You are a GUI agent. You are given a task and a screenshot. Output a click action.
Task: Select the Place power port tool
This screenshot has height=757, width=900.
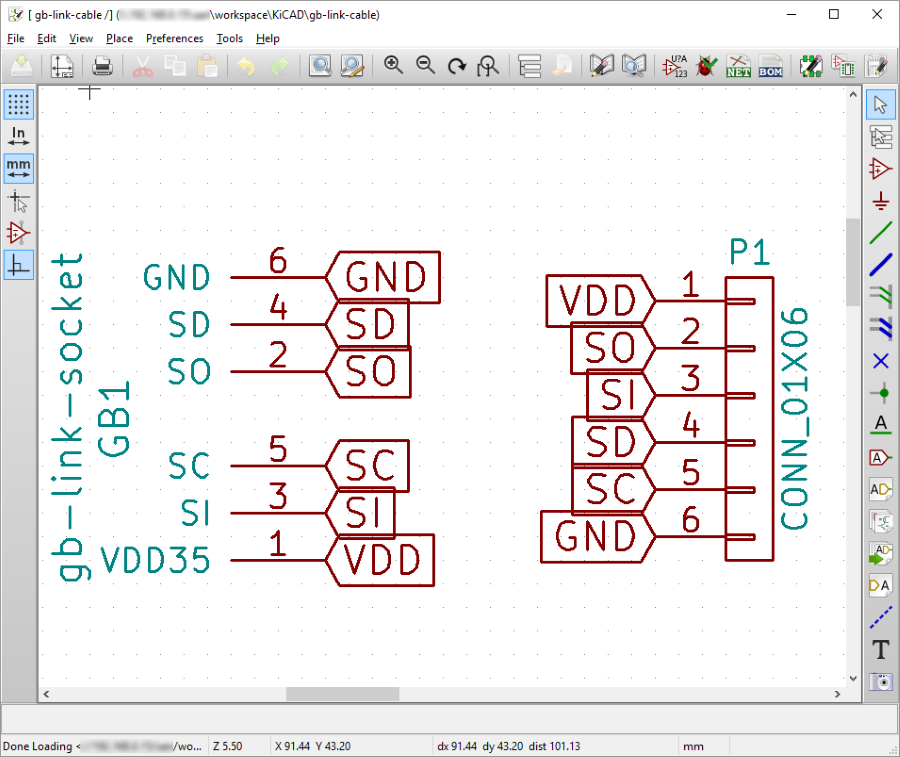click(x=880, y=201)
